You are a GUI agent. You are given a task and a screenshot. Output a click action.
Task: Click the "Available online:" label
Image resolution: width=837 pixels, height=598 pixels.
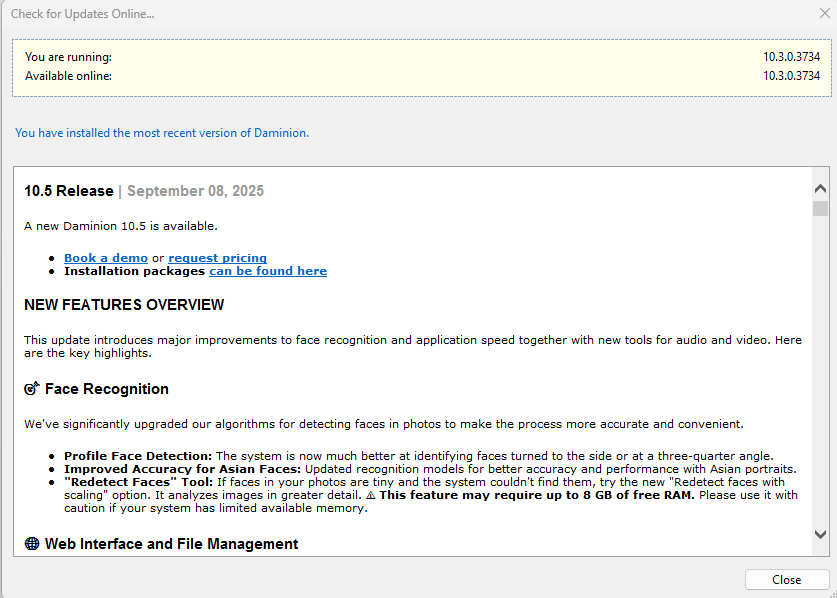(68, 76)
